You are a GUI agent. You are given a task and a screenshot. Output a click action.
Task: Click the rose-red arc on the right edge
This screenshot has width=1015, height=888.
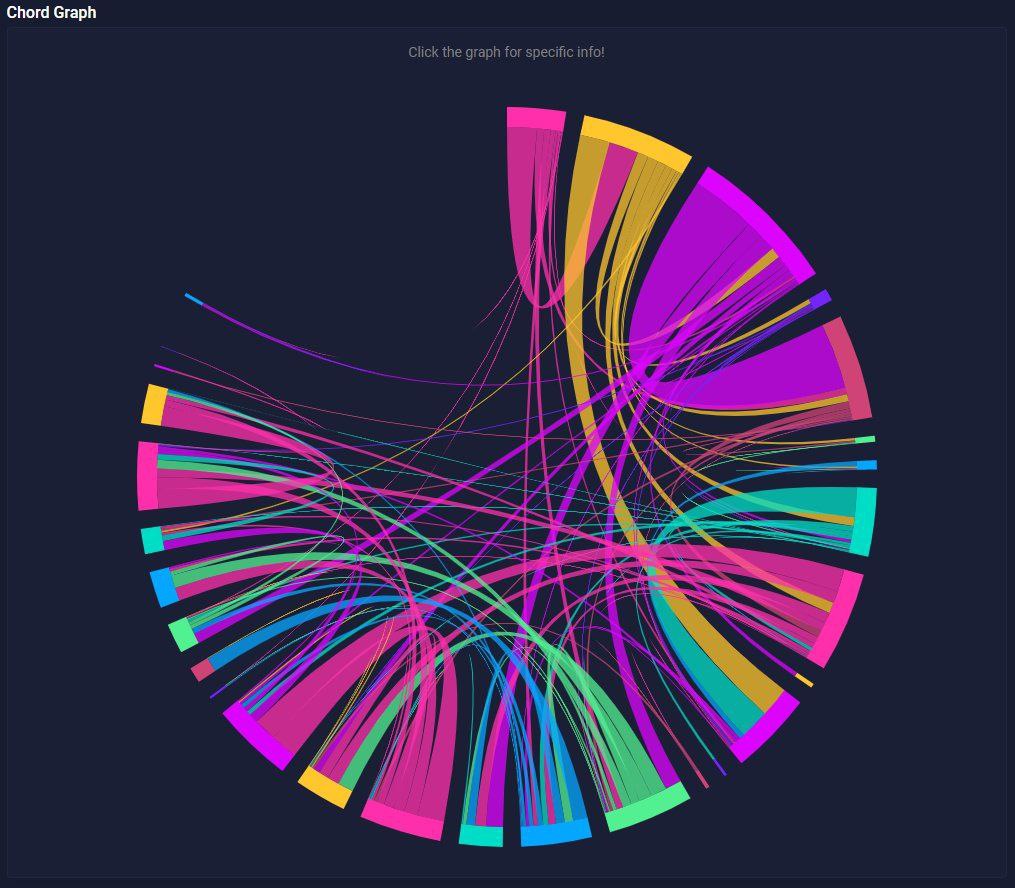(854, 368)
